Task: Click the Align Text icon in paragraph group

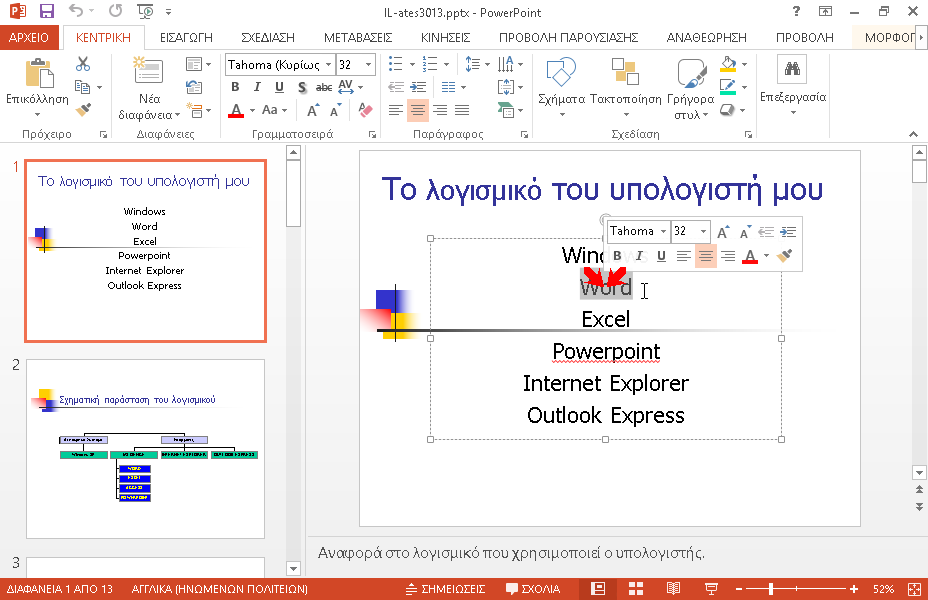Action: coord(506,88)
